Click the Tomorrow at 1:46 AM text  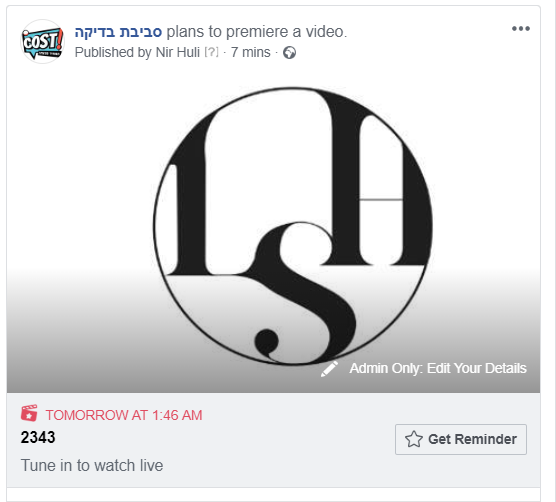pos(124,415)
